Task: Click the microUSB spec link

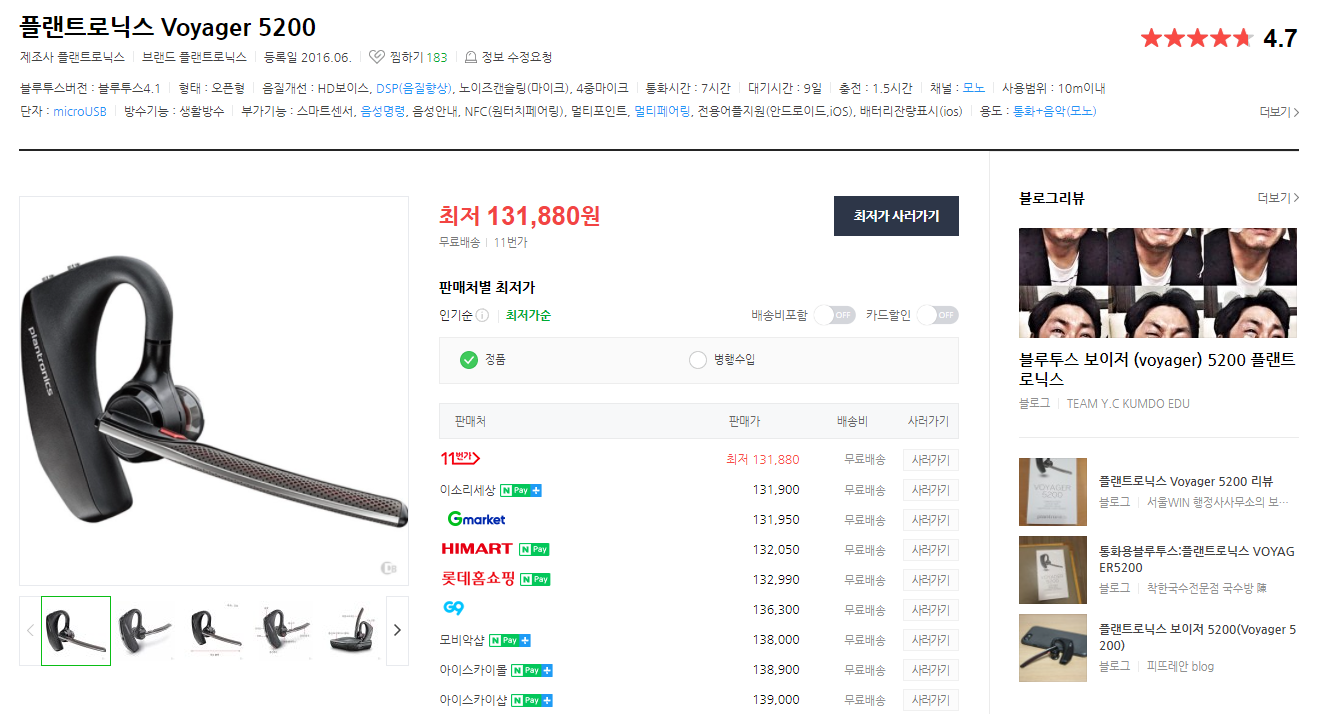Action: pyautogui.click(x=79, y=112)
